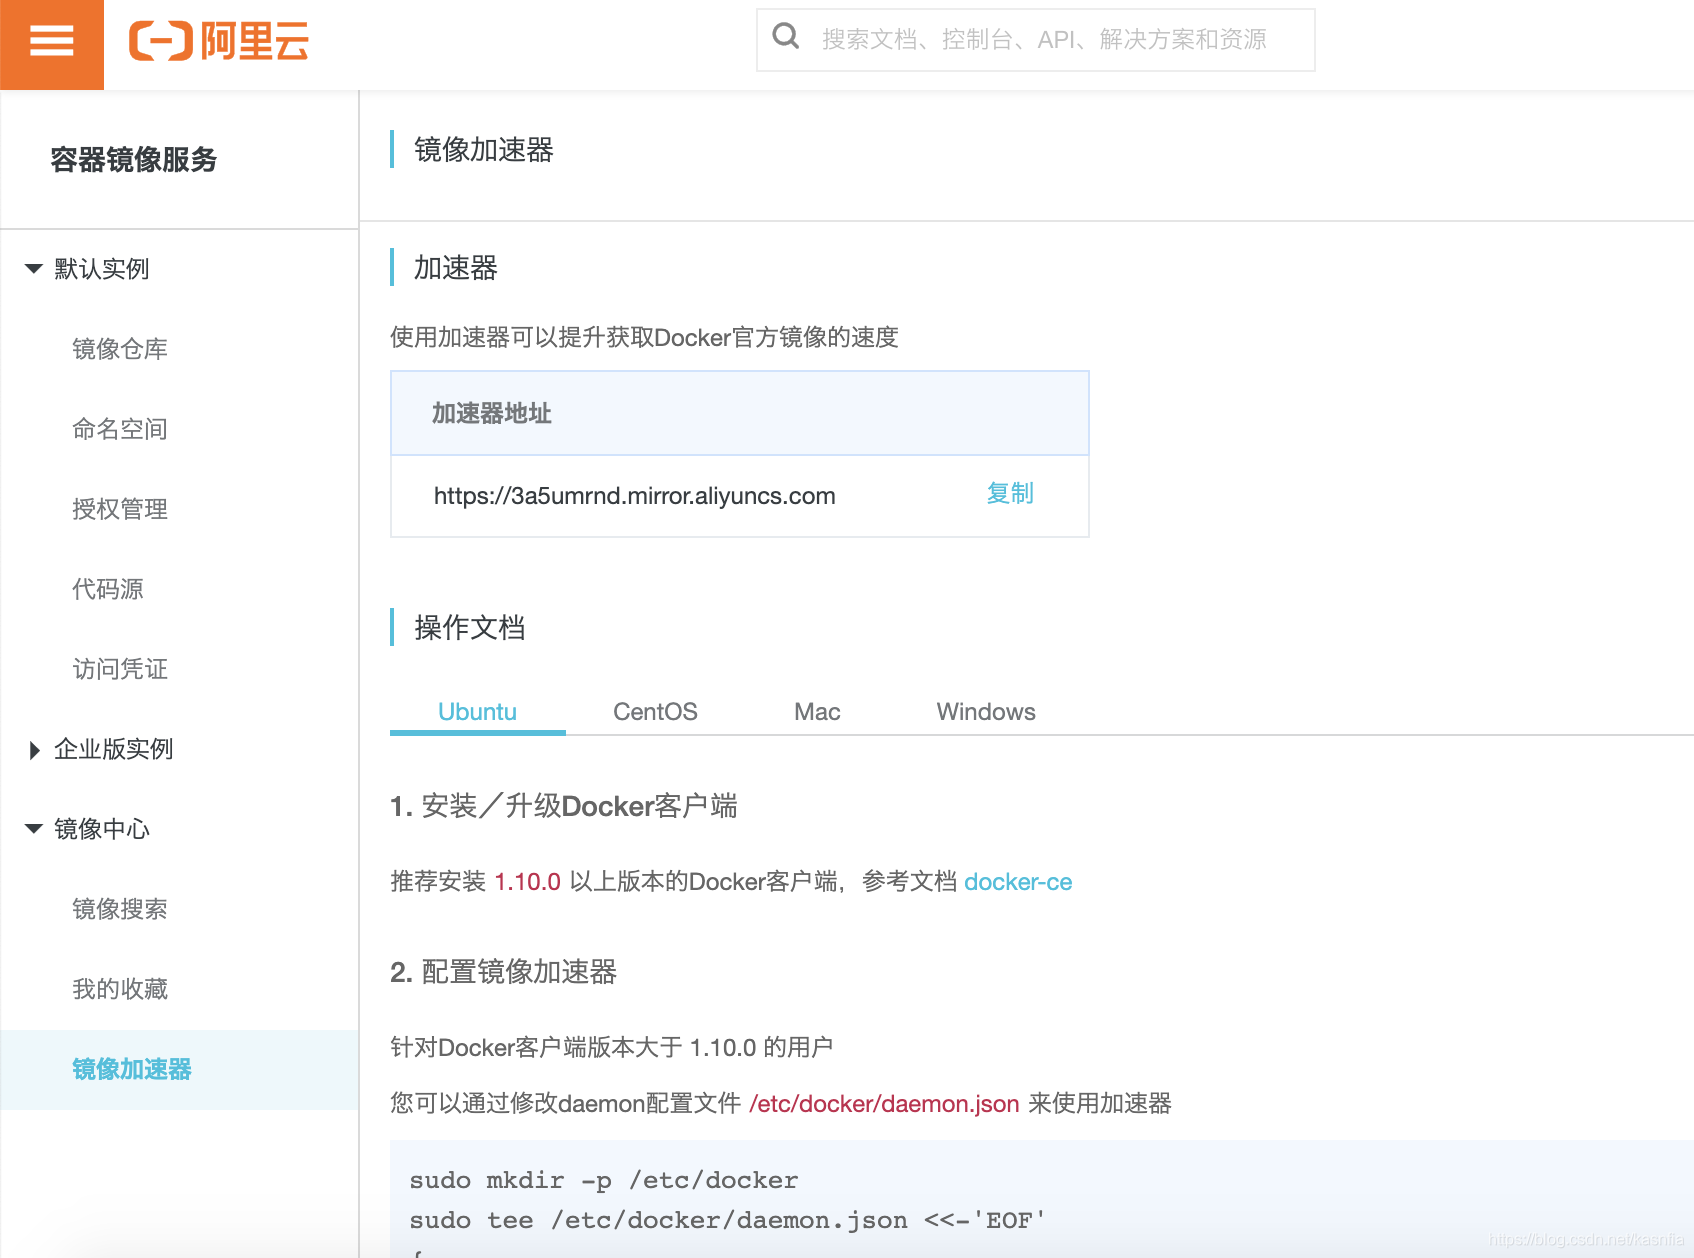Collapse the 默认实例 section arrow
1694x1258 pixels.
[34, 268]
